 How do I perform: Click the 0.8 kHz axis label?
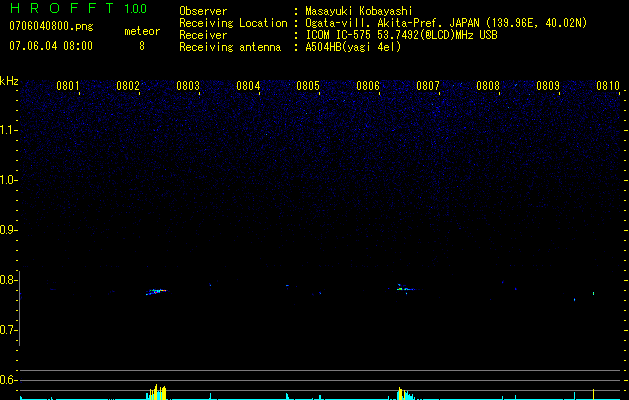pos(8,280)
